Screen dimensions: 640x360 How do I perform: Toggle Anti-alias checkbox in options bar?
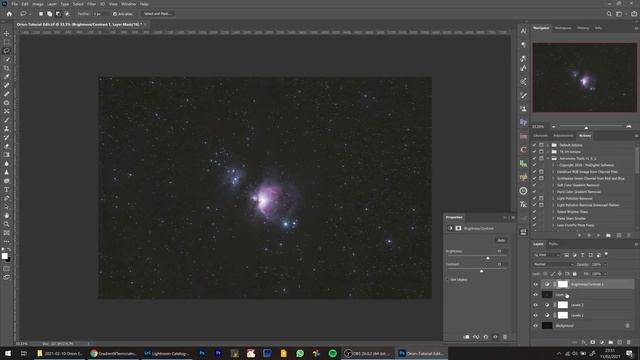(x=115, y=14)
